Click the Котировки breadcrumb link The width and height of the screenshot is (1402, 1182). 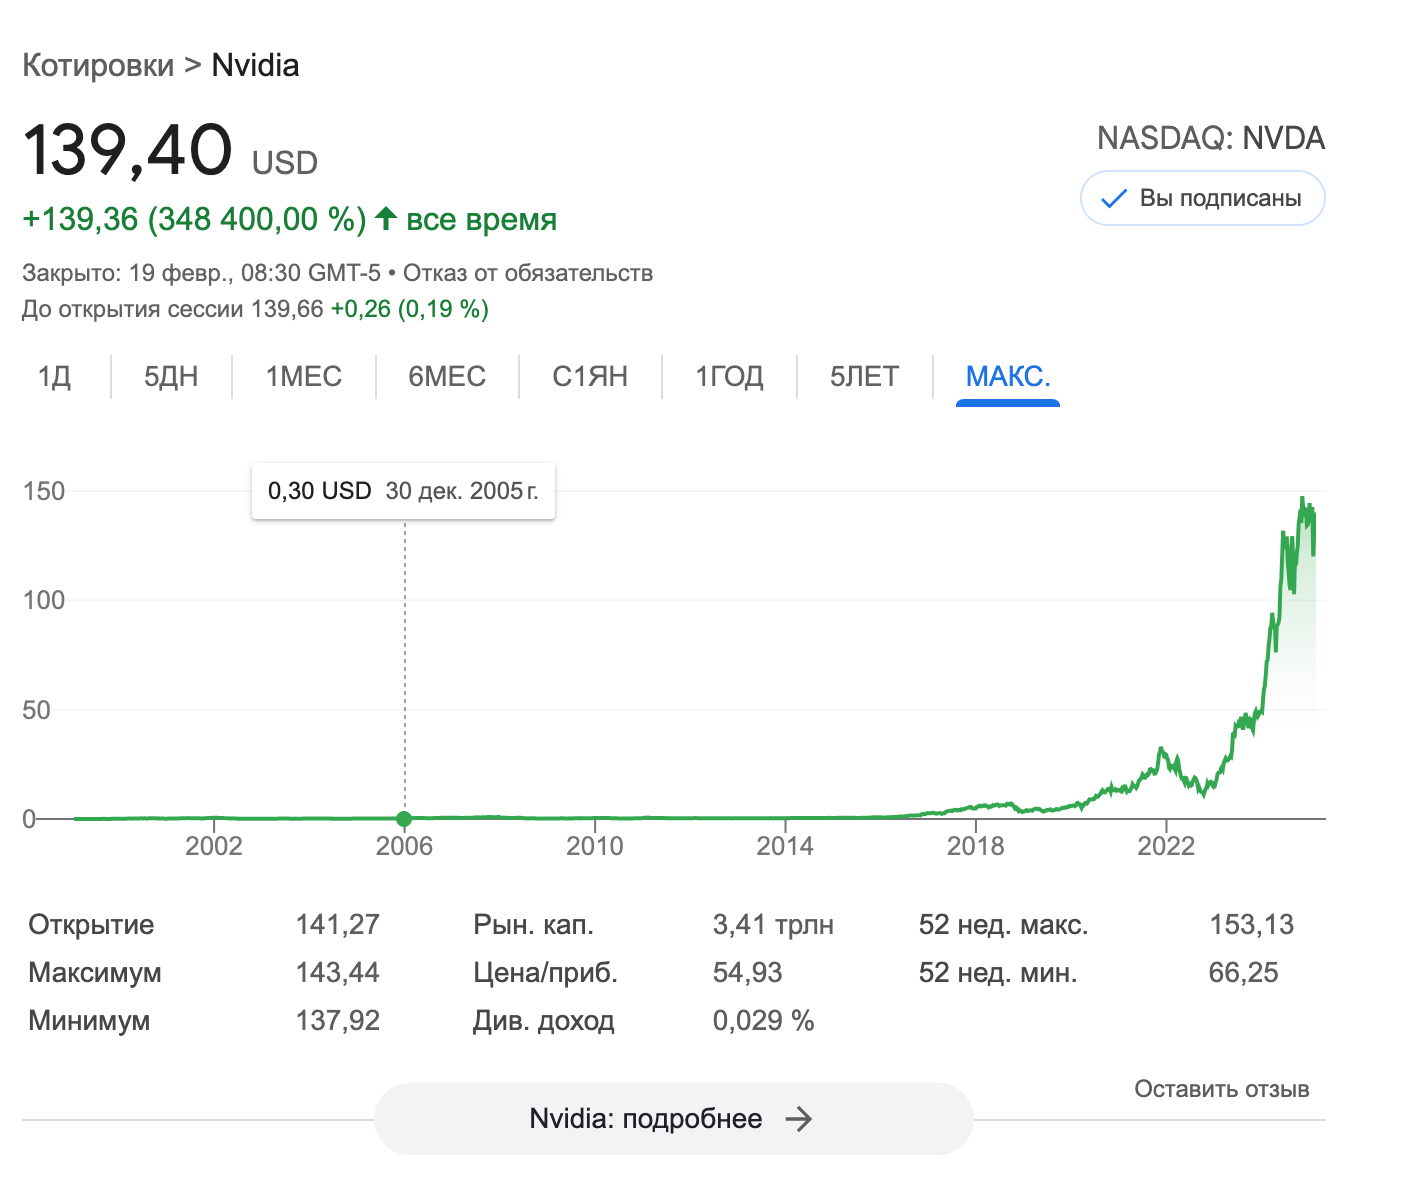98,65
